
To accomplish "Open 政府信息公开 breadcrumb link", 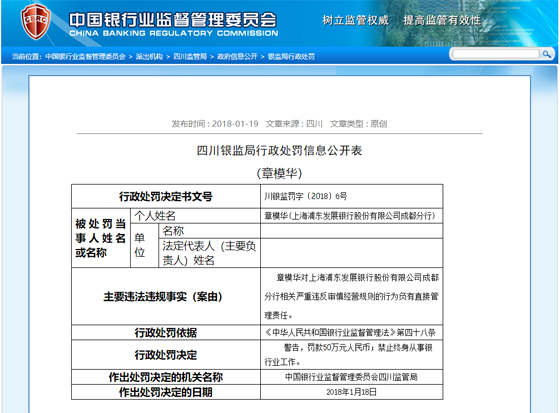I will pos(237,56).
